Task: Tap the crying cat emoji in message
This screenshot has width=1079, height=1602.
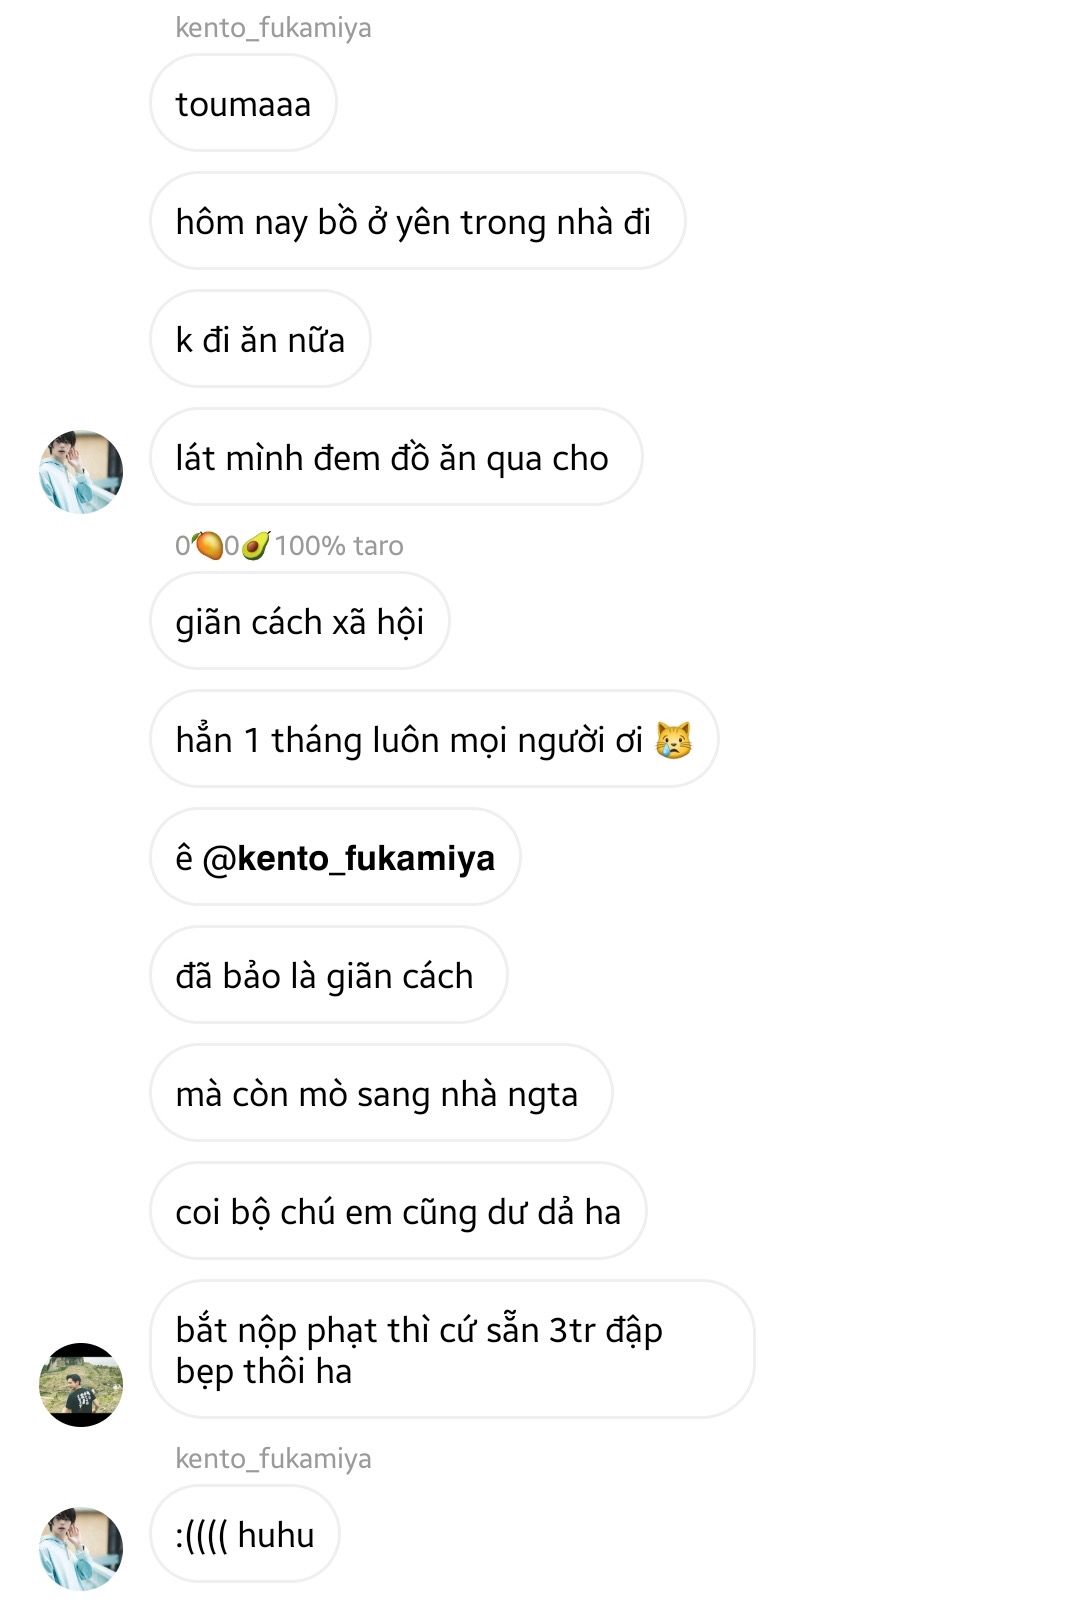Action: 673,740
